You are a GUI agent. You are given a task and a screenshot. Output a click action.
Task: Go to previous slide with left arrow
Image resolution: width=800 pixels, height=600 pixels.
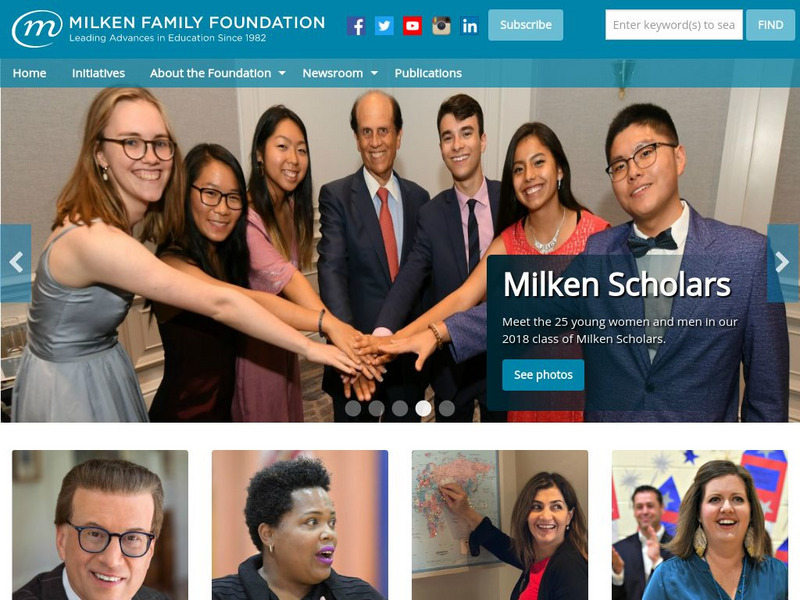point(16,263)
